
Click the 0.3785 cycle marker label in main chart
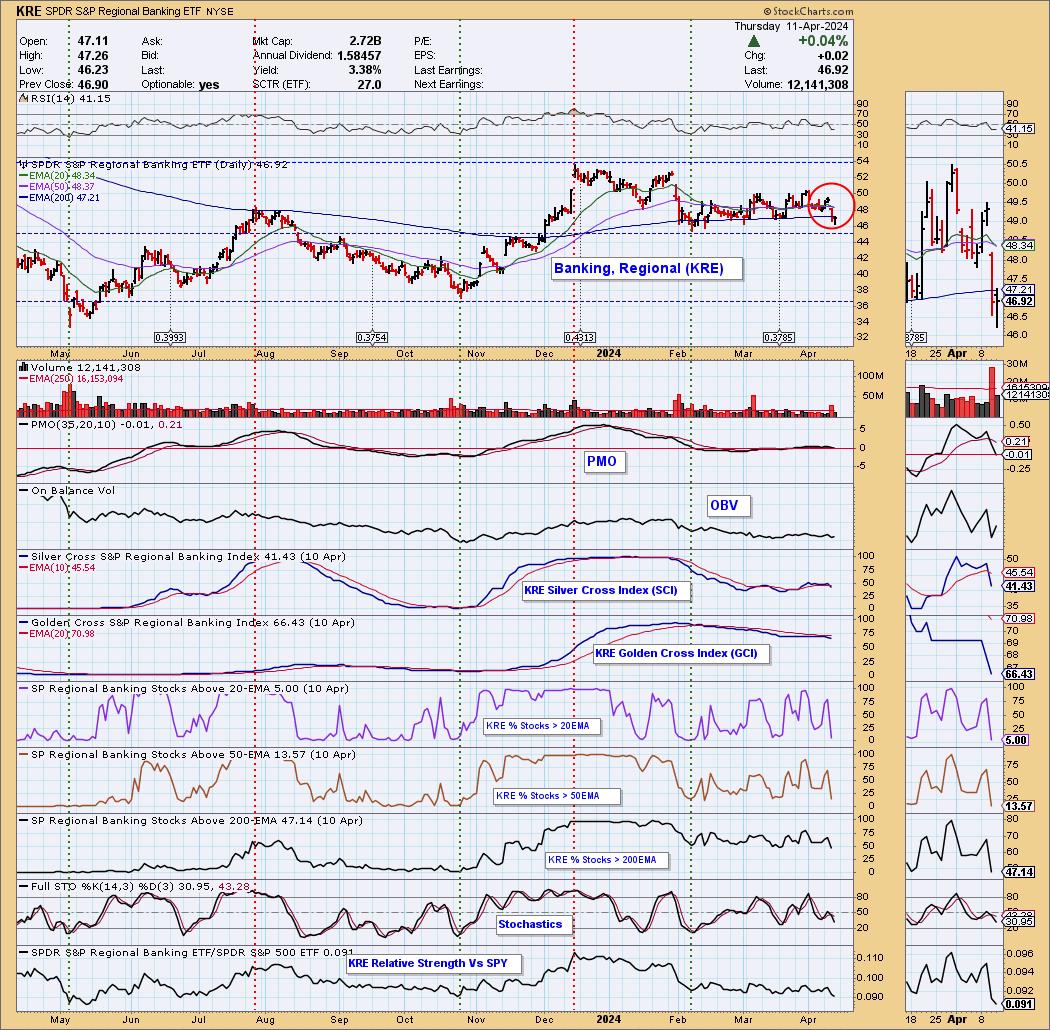tap(779, 338)
